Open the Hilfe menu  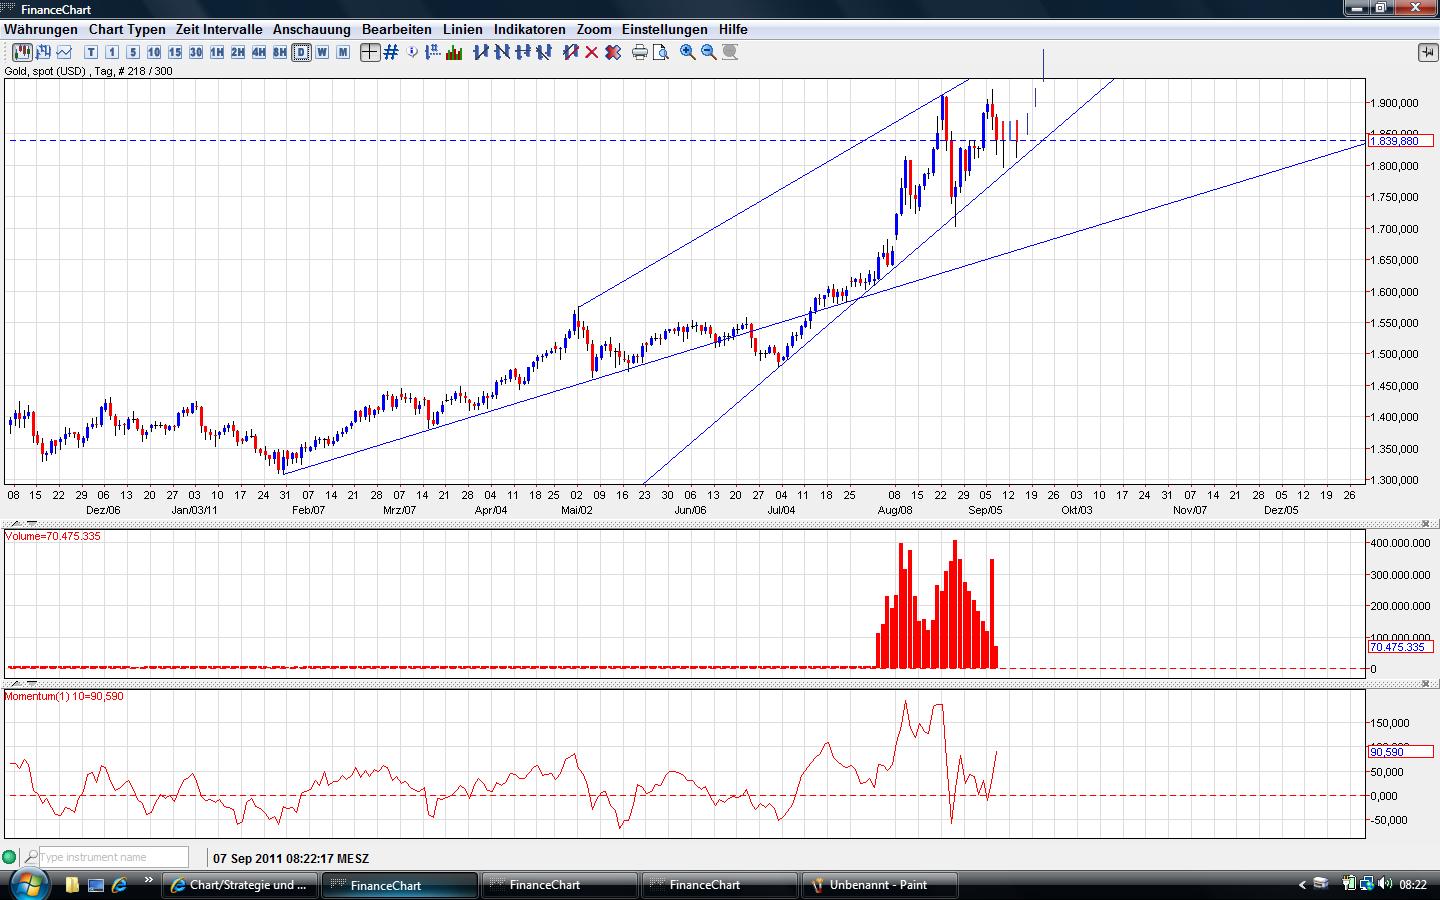point(733,29)
